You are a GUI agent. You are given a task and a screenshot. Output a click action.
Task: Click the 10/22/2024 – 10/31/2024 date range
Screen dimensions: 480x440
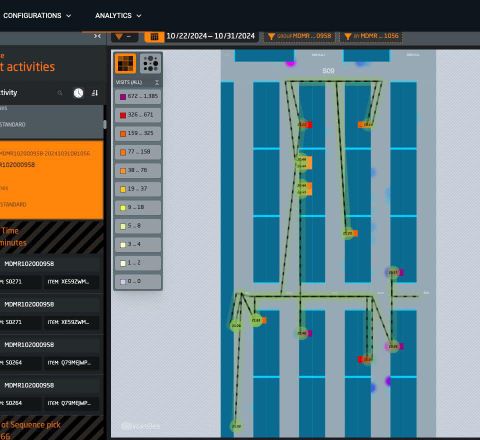210,36
